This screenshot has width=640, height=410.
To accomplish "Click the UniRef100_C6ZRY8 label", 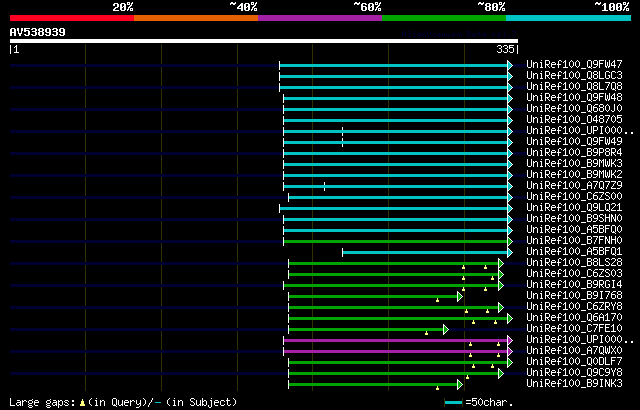I will pyautogui.click(x=574, y=307).
